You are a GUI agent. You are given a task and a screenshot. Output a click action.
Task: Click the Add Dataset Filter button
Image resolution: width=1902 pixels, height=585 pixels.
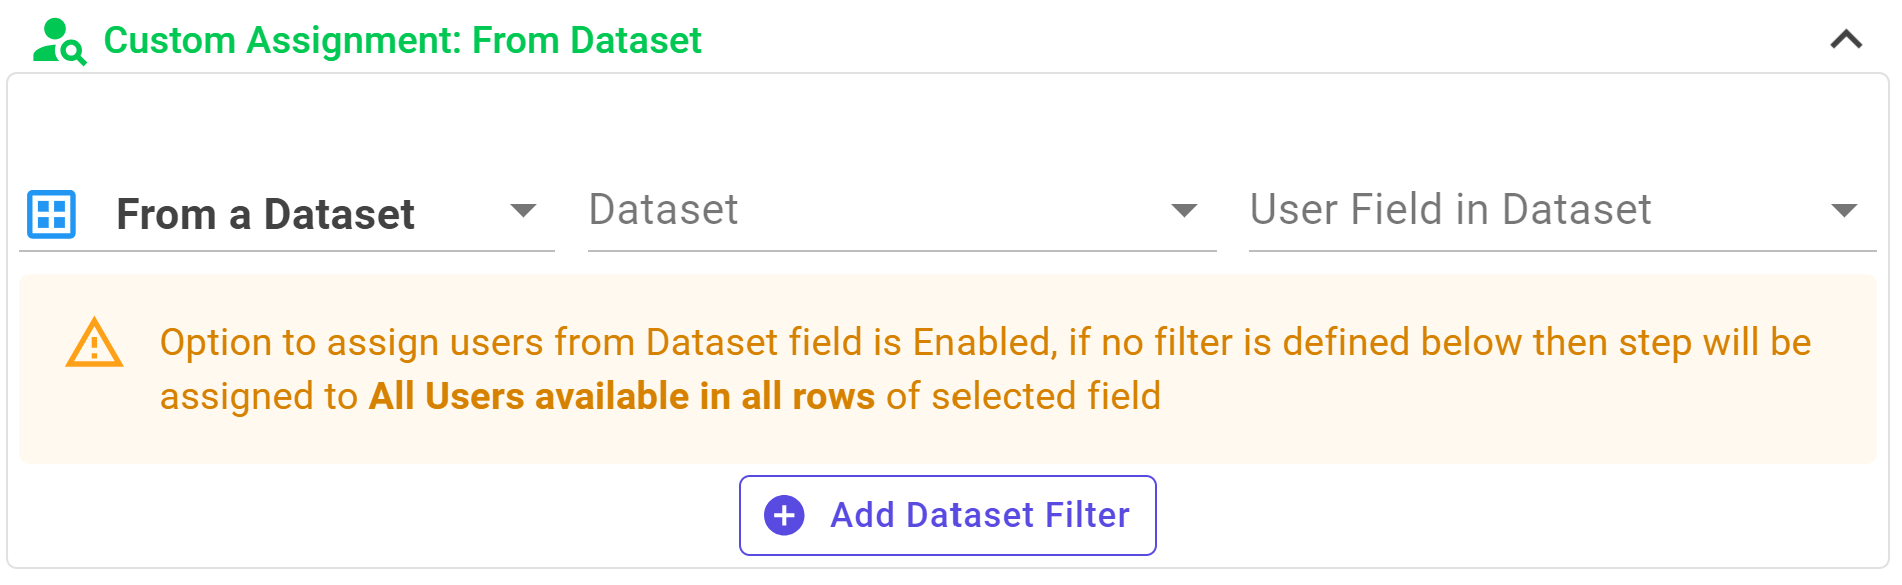tap(948, 516)
